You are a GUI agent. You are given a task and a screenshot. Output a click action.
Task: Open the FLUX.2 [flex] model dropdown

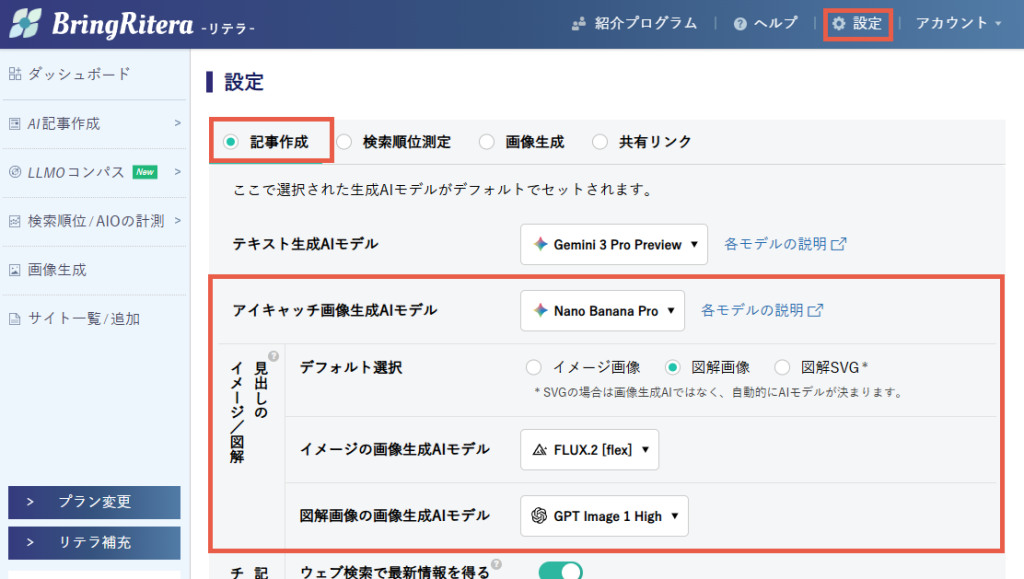590,449
